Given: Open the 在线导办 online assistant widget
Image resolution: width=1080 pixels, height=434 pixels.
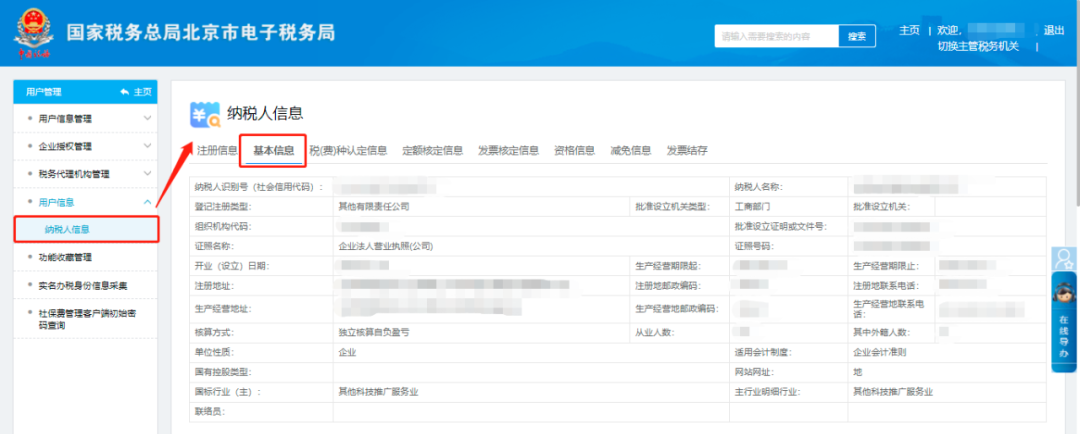Looking at the screenshot, I should (x=1064, y=308).
